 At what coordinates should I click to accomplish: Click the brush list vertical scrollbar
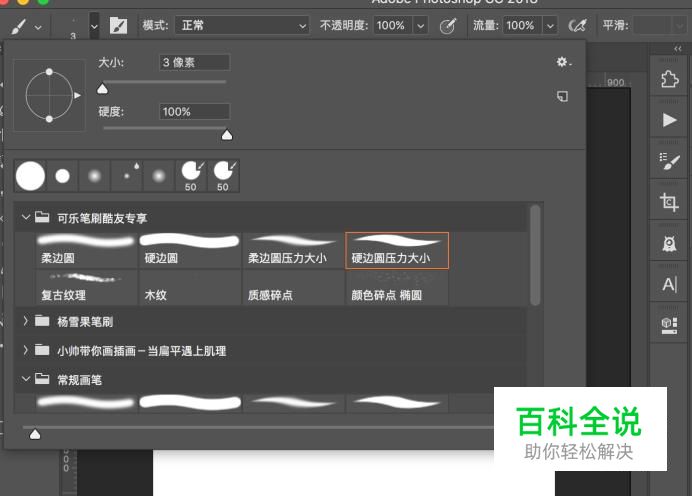(x=535, y=255)
